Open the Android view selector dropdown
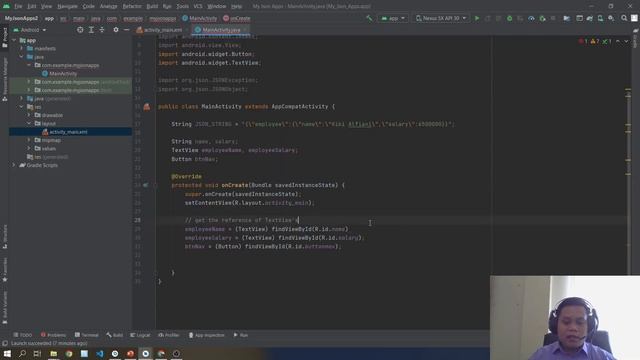This screenshot has width=640, height=360. pyautogui.click(x=30, y=30)
